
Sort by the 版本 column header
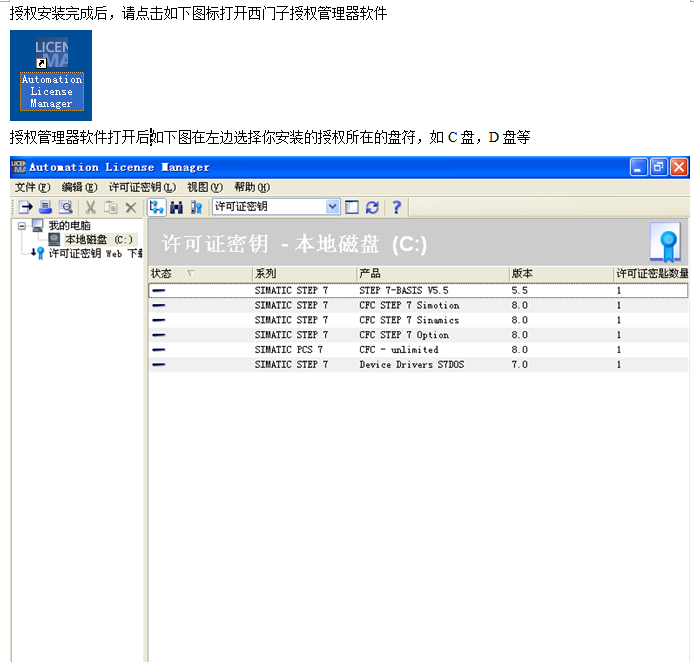[x=561, y=273]
